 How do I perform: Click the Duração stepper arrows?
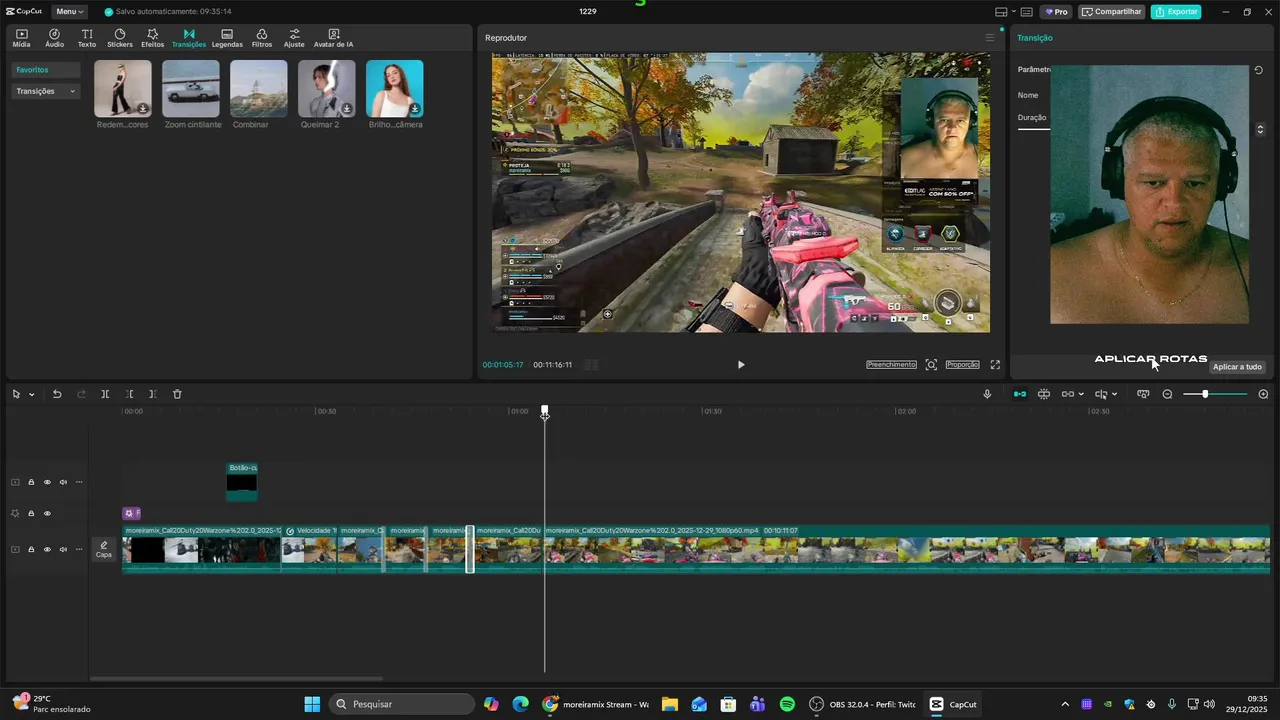pos(1259,130)
